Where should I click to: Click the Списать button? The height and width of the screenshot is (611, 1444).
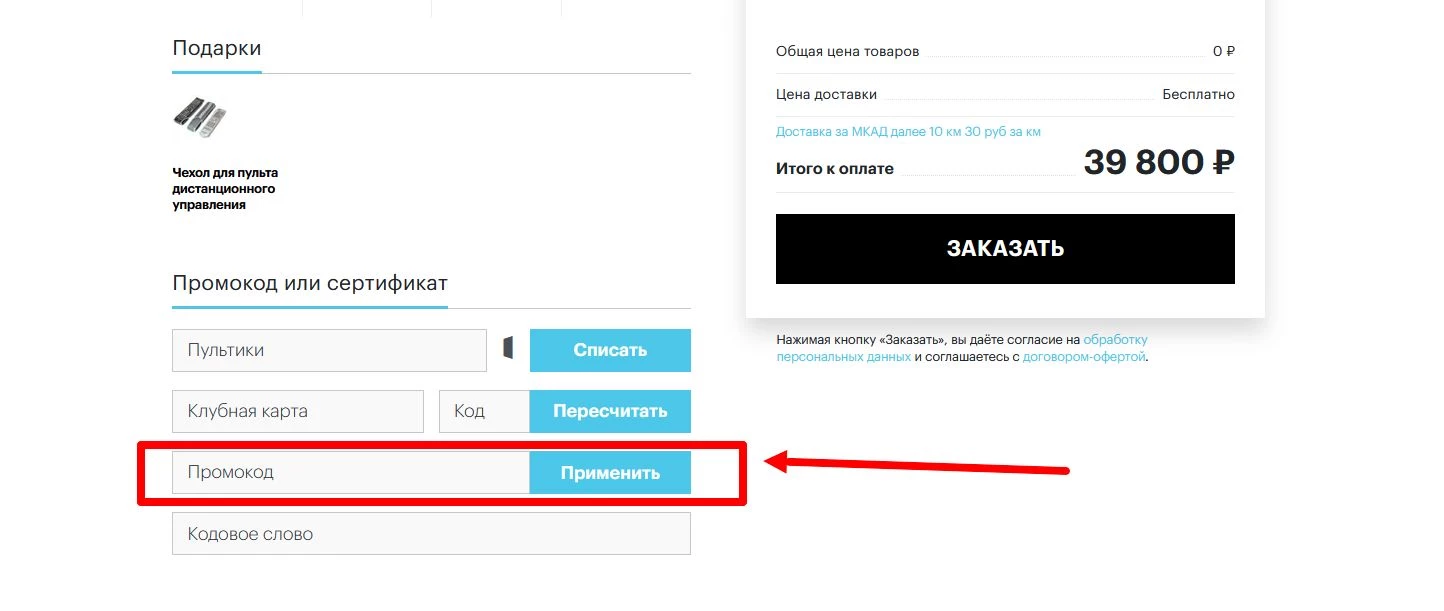pyautogui.click(x=610, y=350)
